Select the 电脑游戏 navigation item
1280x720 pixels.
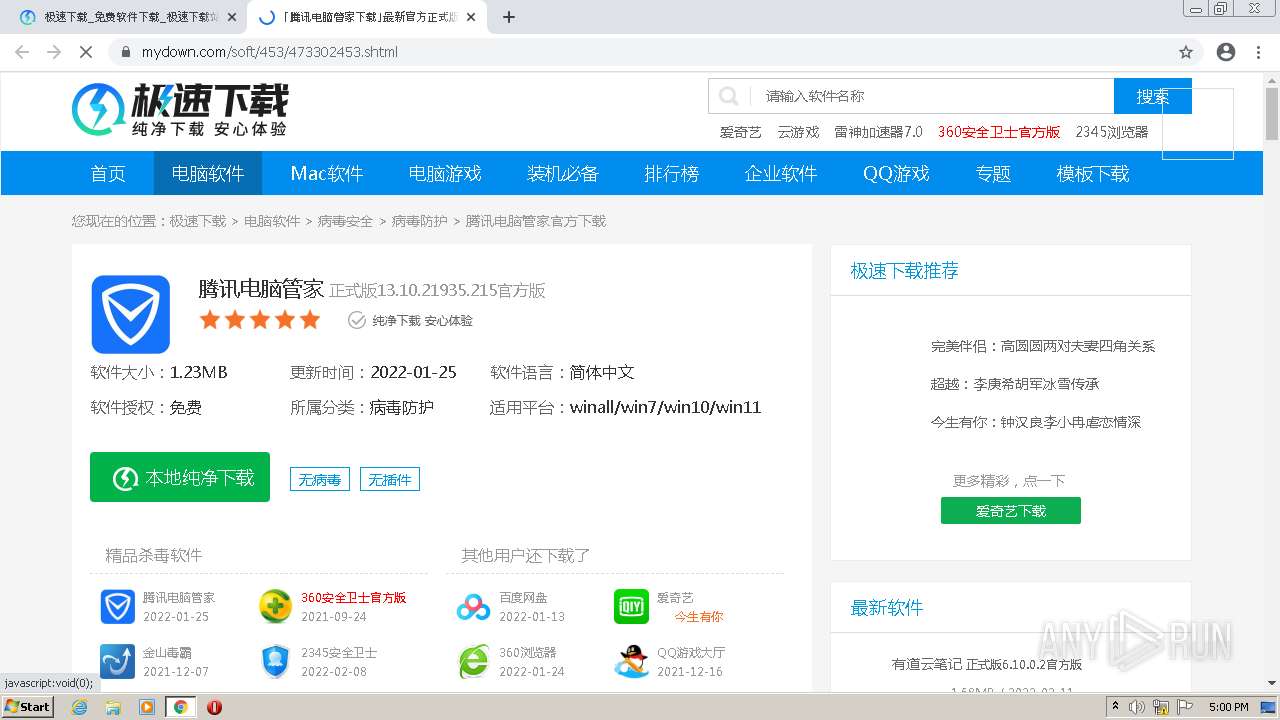tap(445, 173)
